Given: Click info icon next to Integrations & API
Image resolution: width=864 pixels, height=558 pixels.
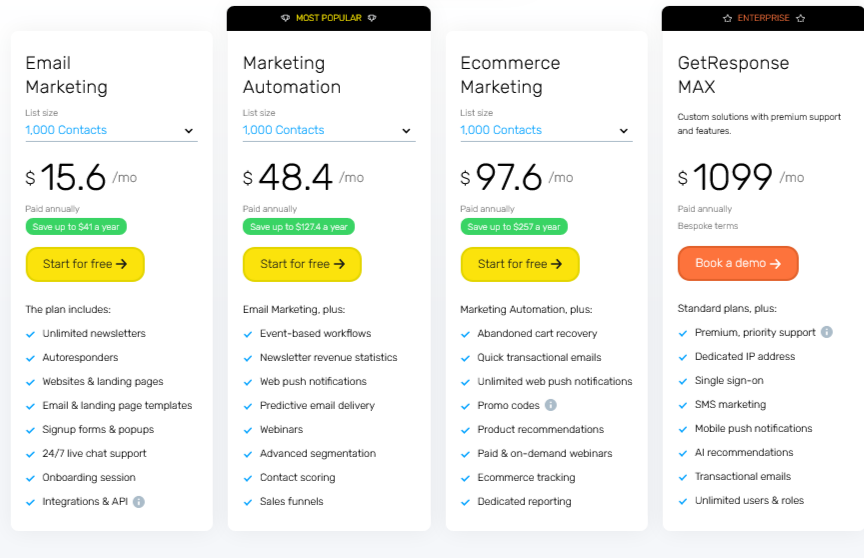Looking at the screenshot, I should click(139, 502).
